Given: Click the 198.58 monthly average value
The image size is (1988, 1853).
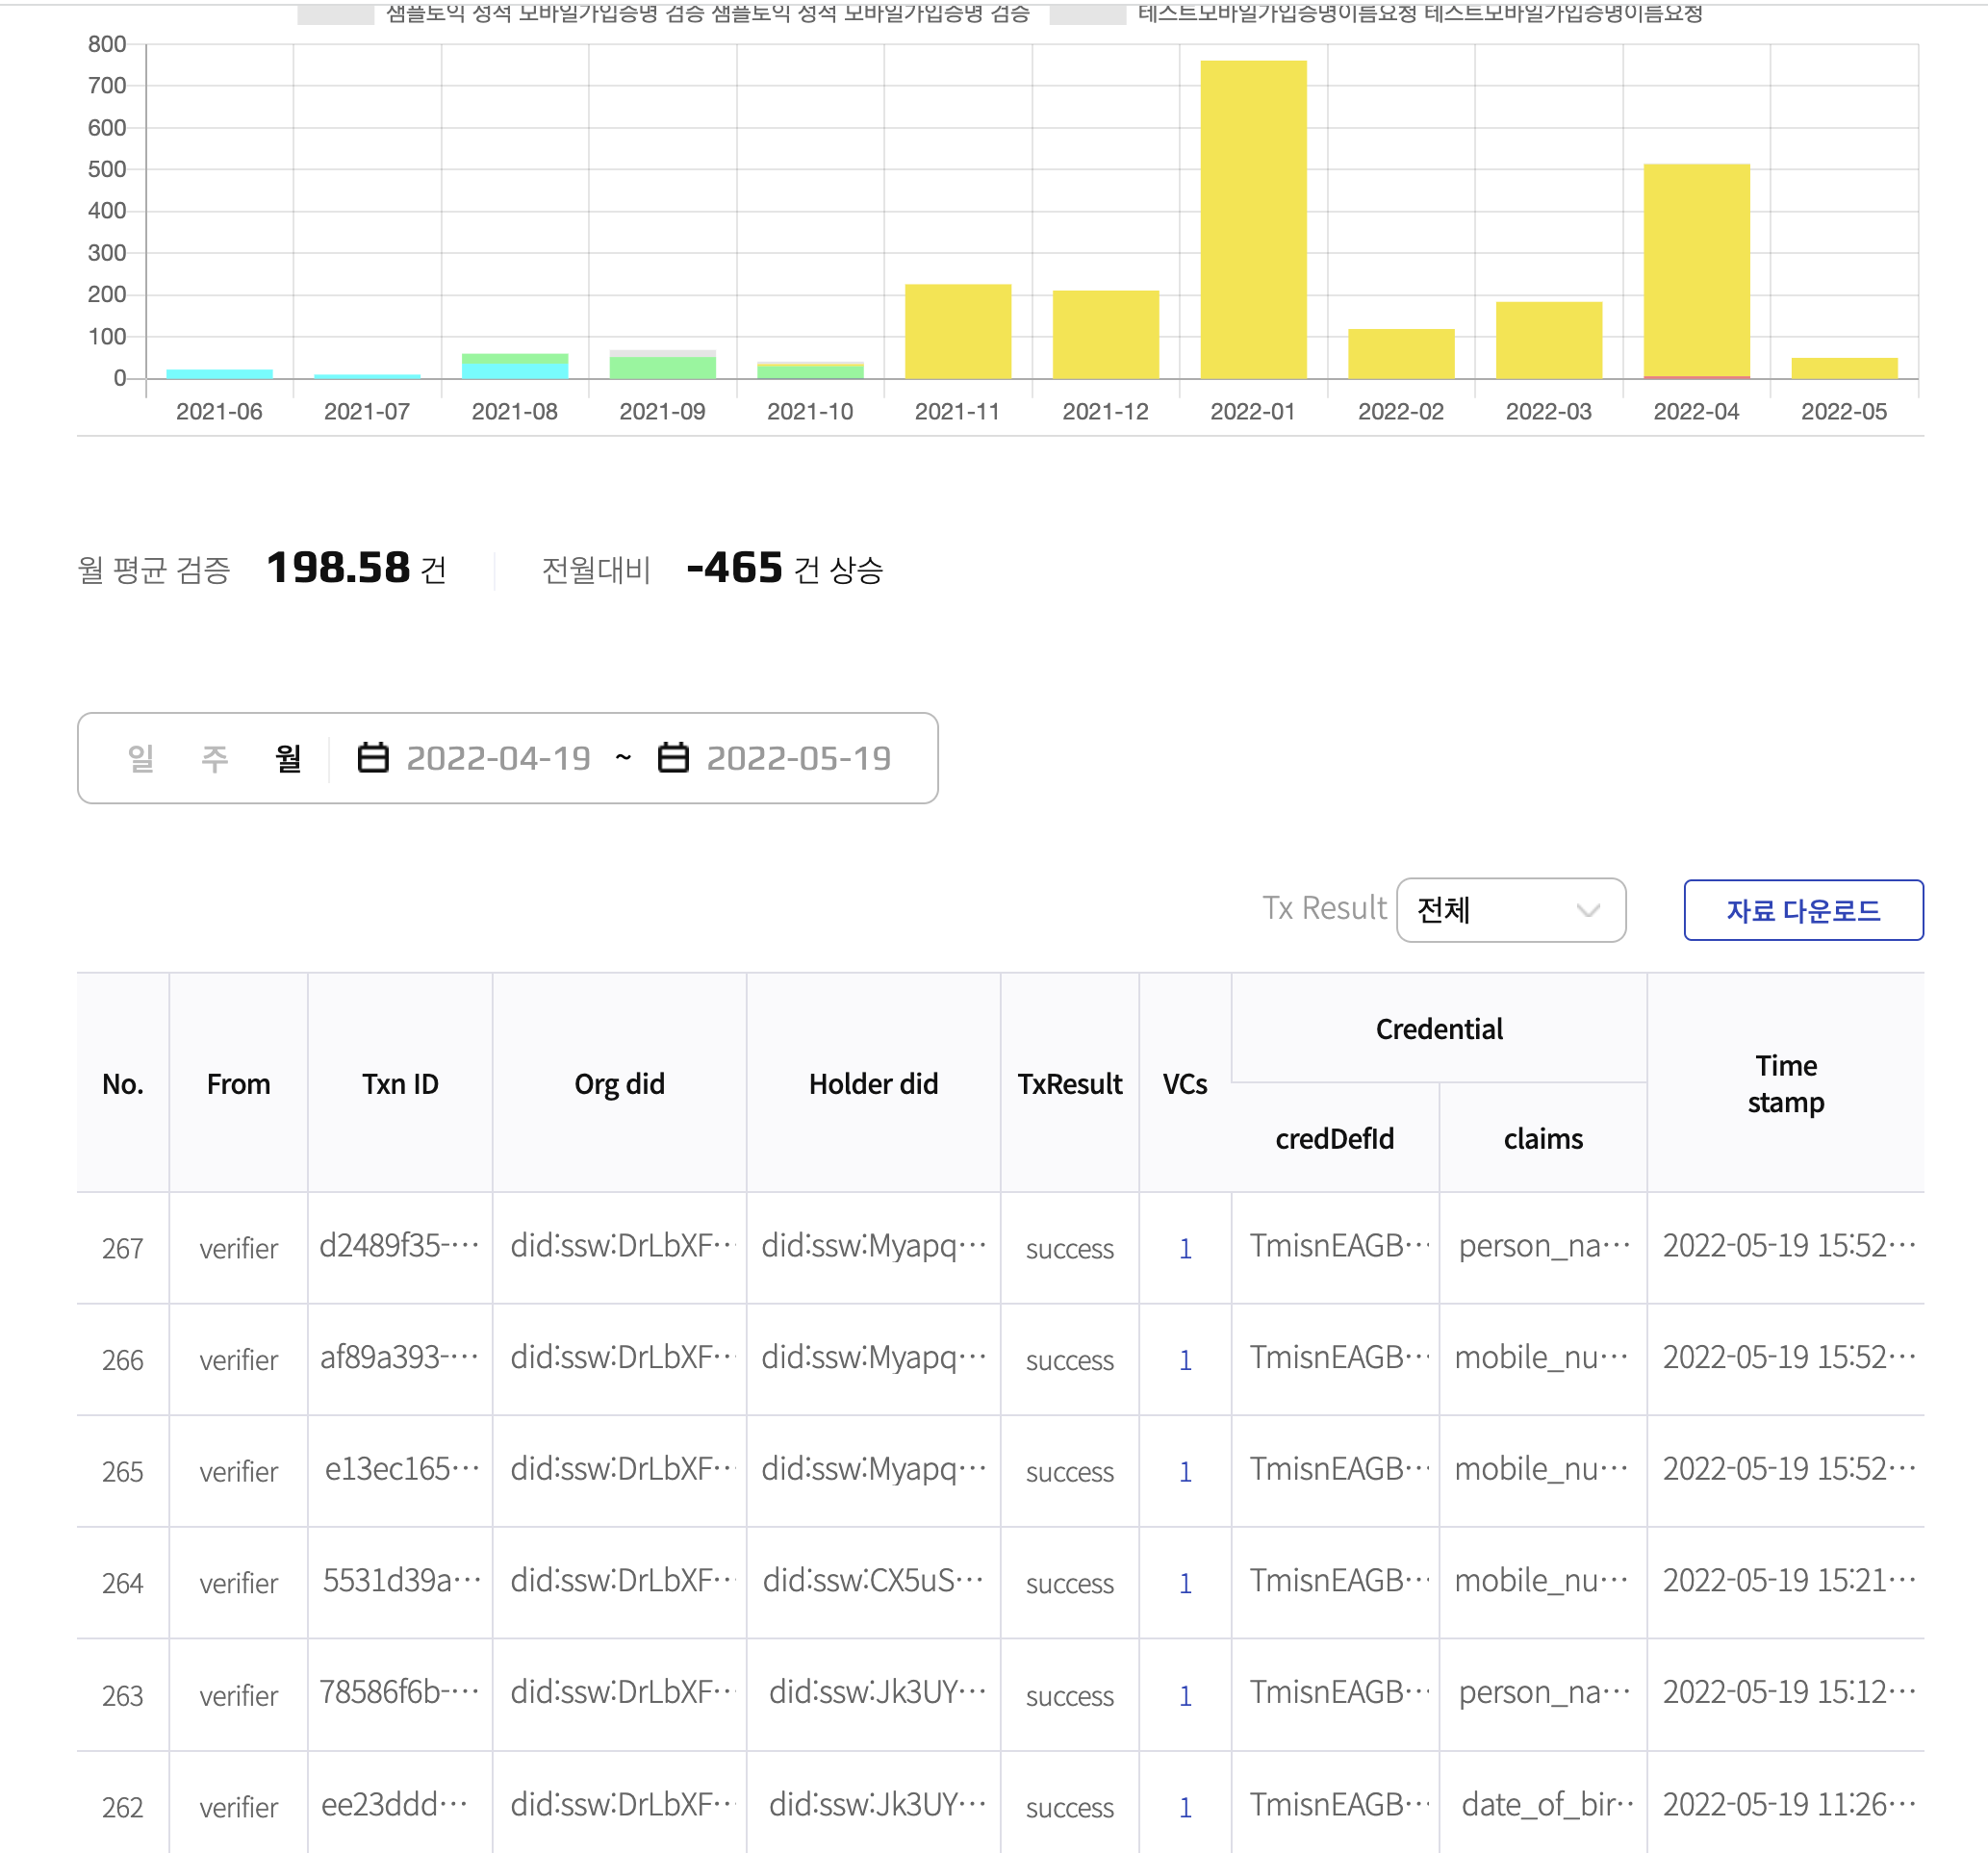Looking at the screenshot, I should point(338,568).
